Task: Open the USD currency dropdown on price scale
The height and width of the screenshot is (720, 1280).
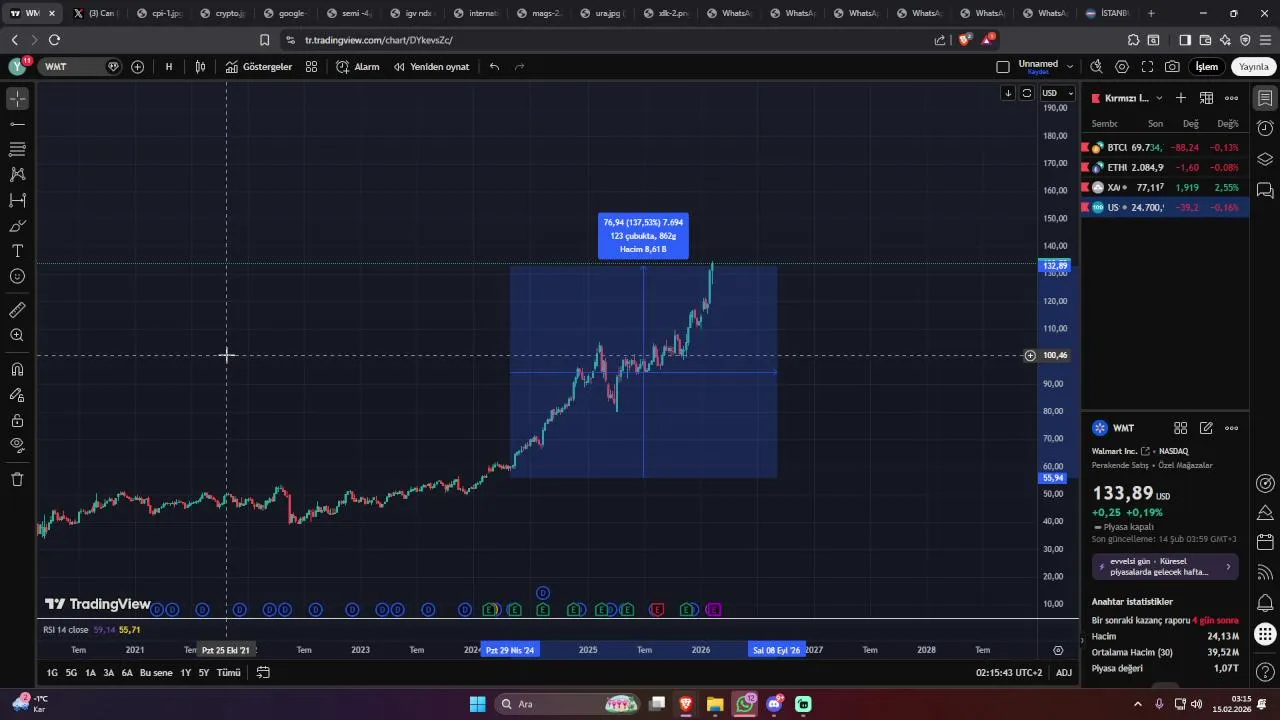Action: [x=1057, y=93]
